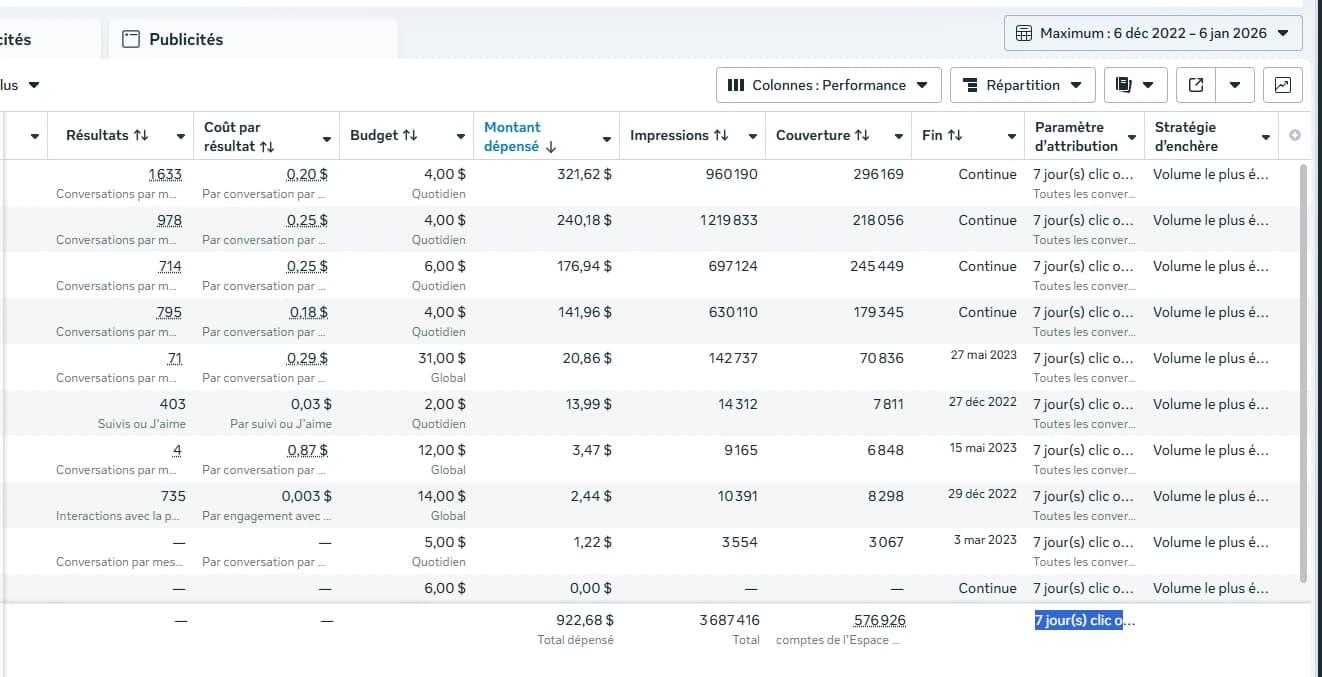Screen dimensions: 1322x677
Task: Expand the Répartition dropdown
Action: point(1022,85)
